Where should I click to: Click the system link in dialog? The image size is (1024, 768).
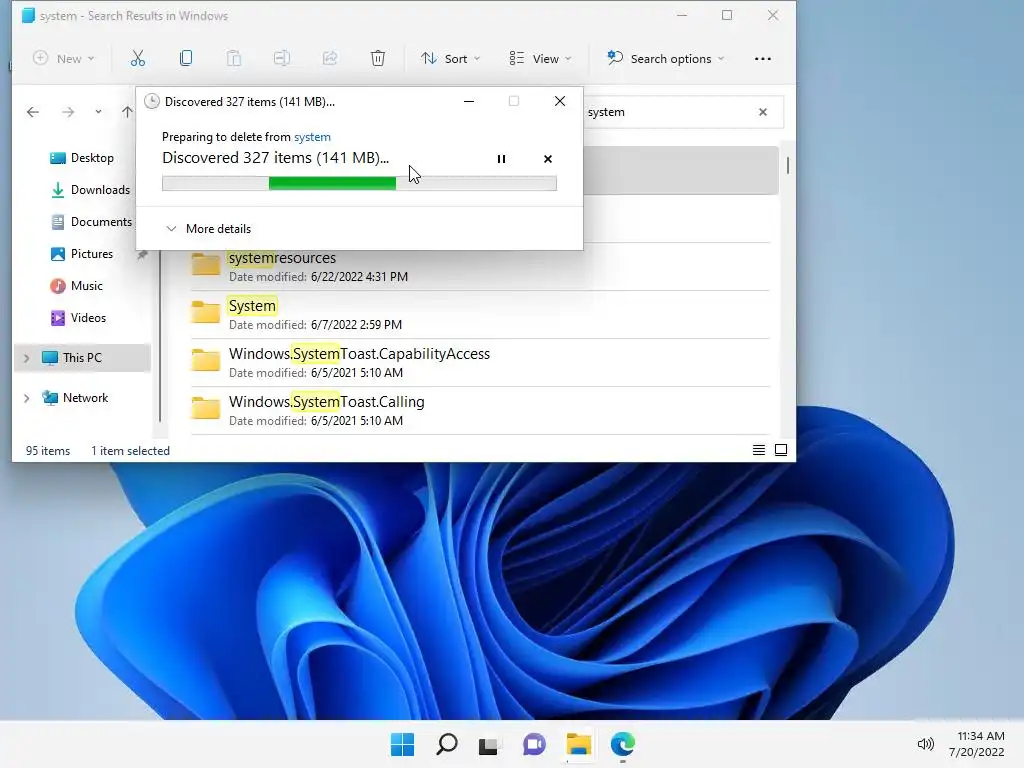pyautogui.click(x=312, y=137)
